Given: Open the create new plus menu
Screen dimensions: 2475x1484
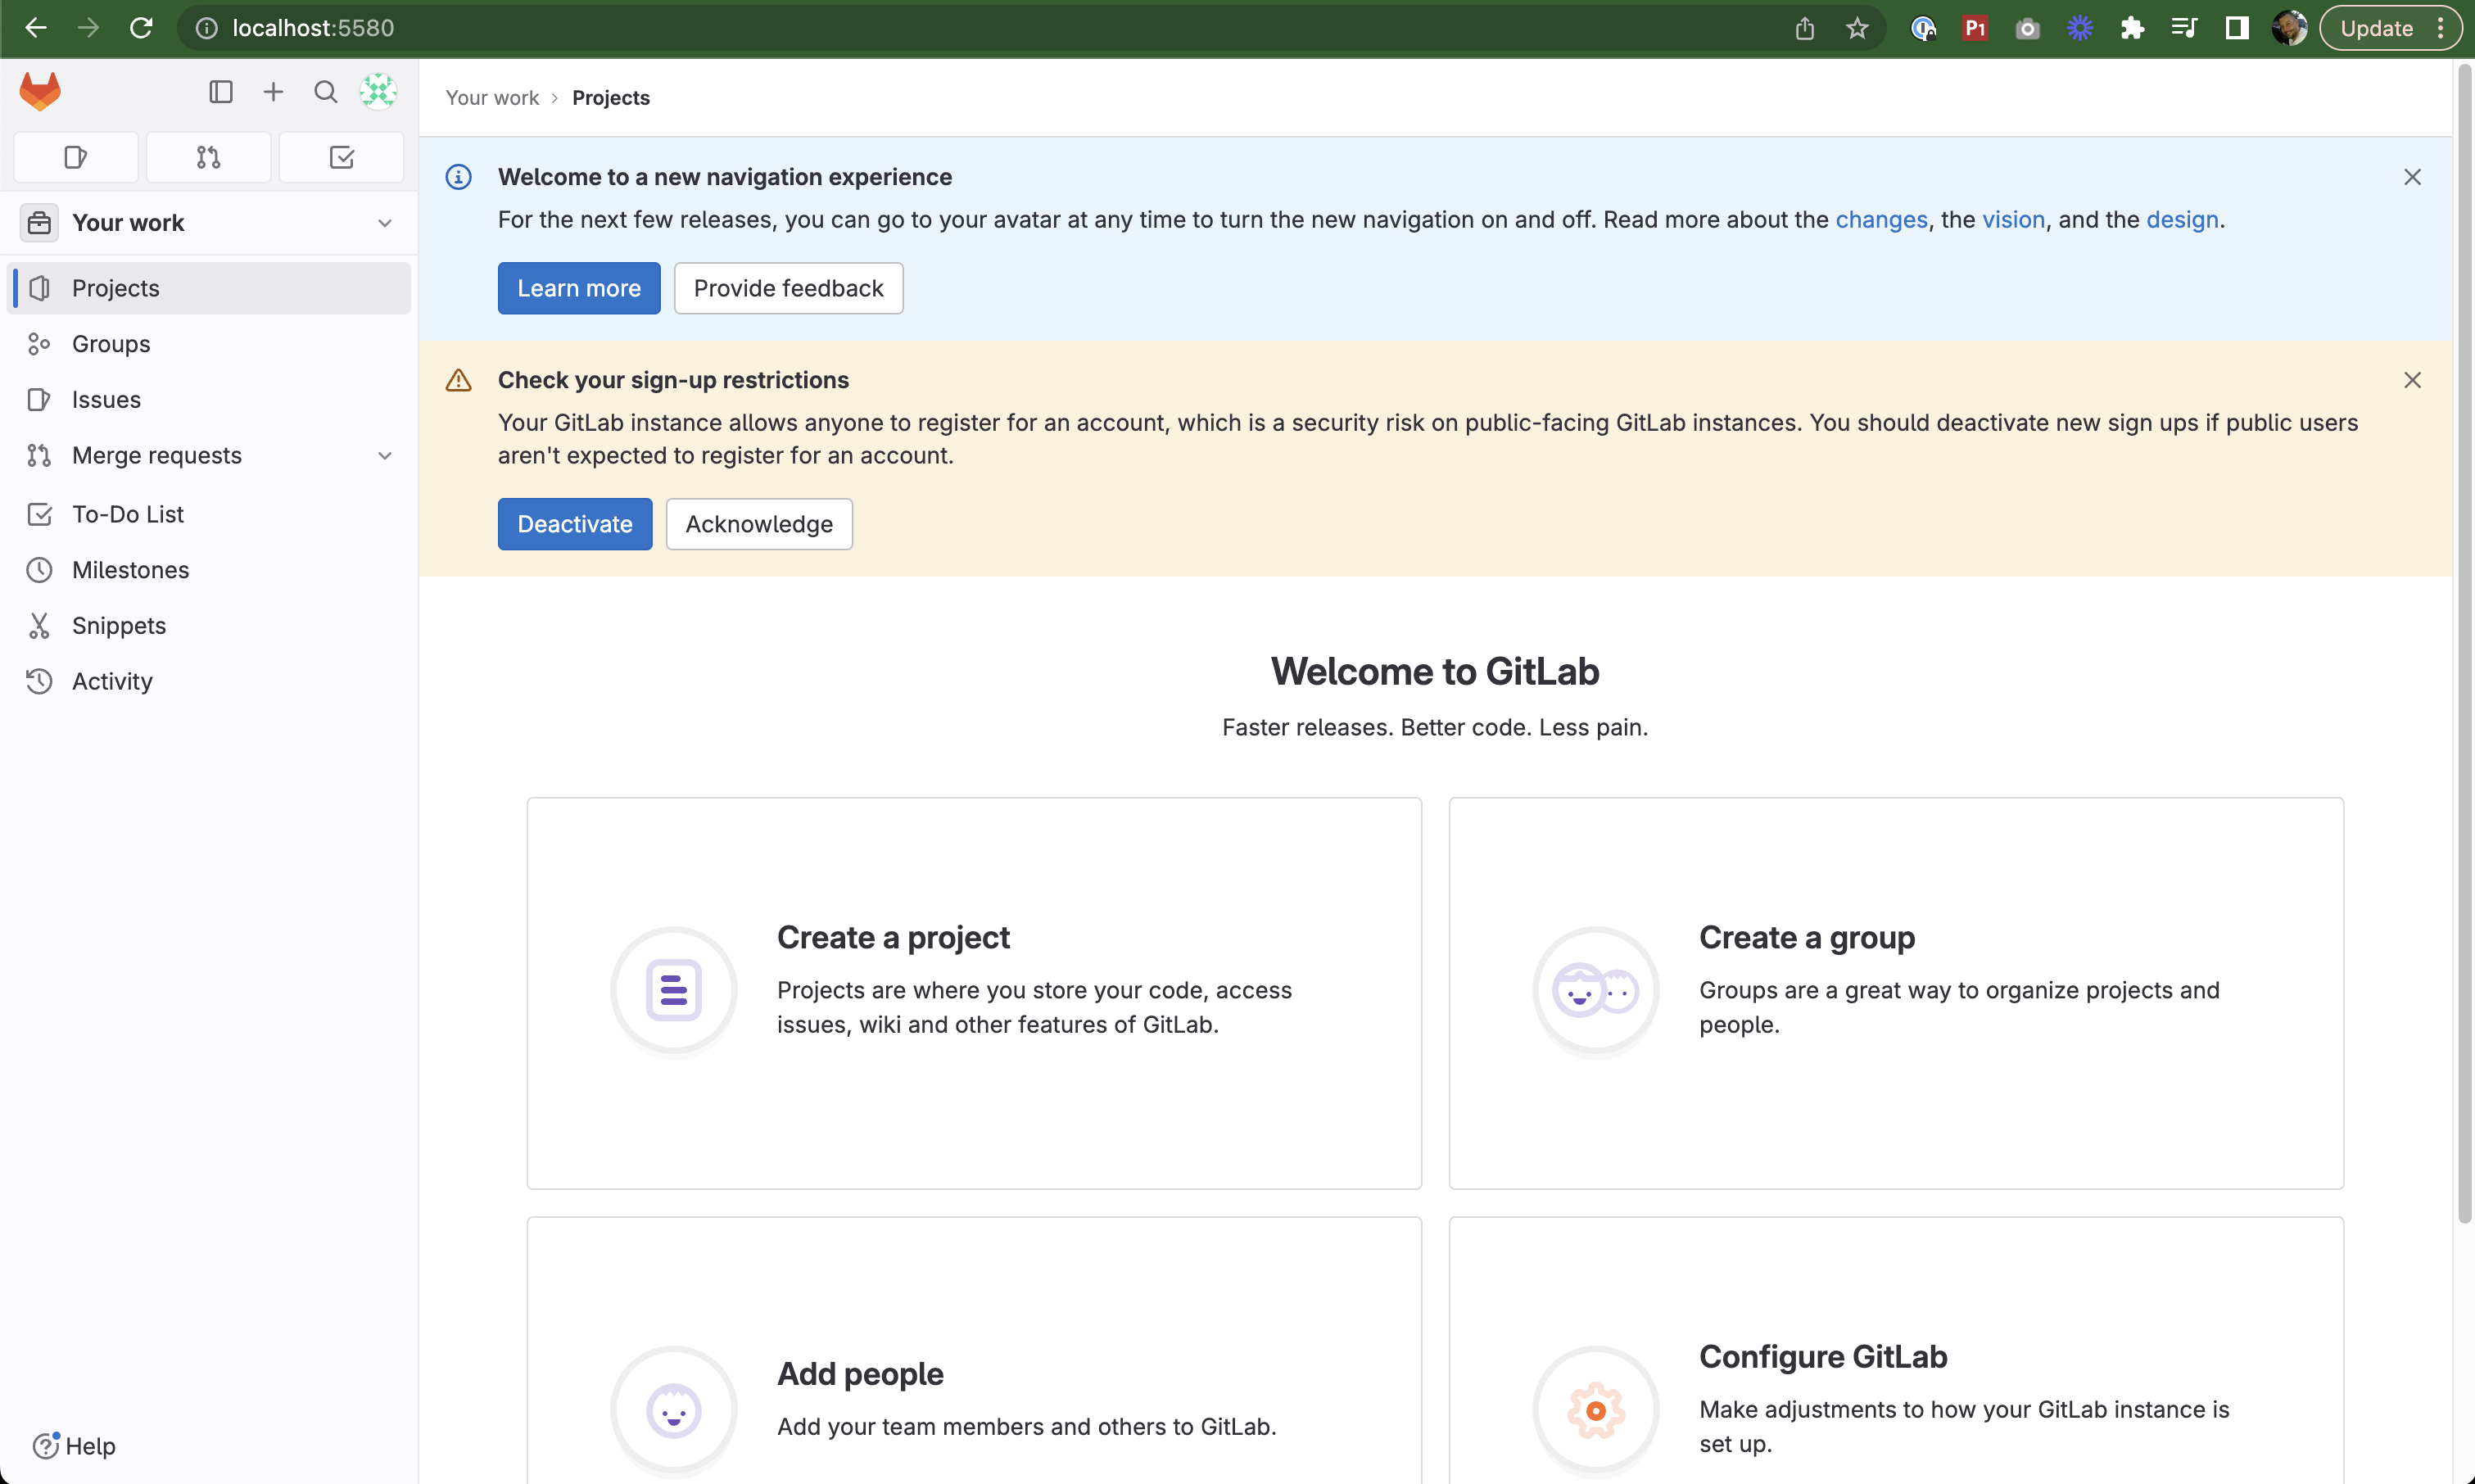Looking at the screenshot, I should coord(273,92).
